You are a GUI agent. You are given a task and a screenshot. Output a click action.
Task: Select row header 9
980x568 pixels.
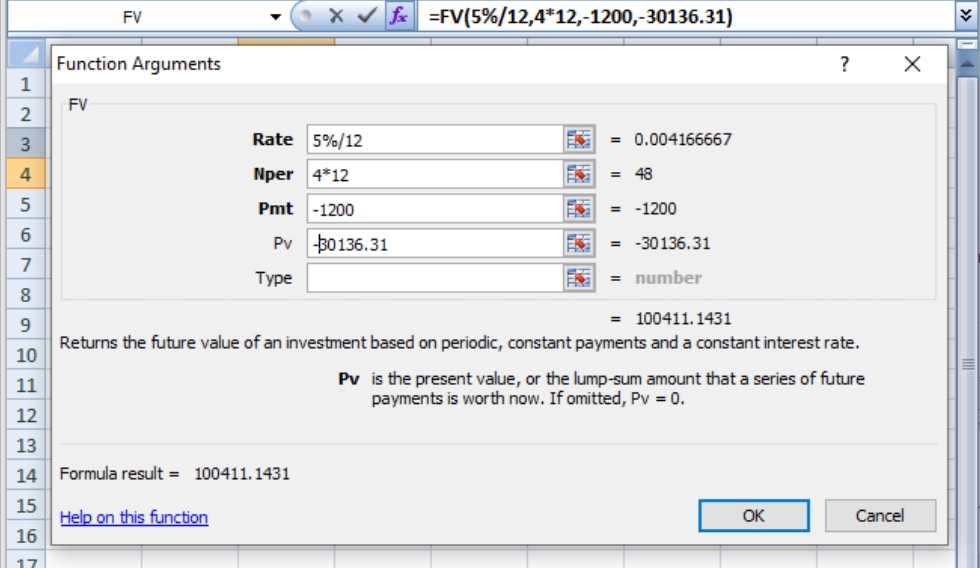(26, 325)
